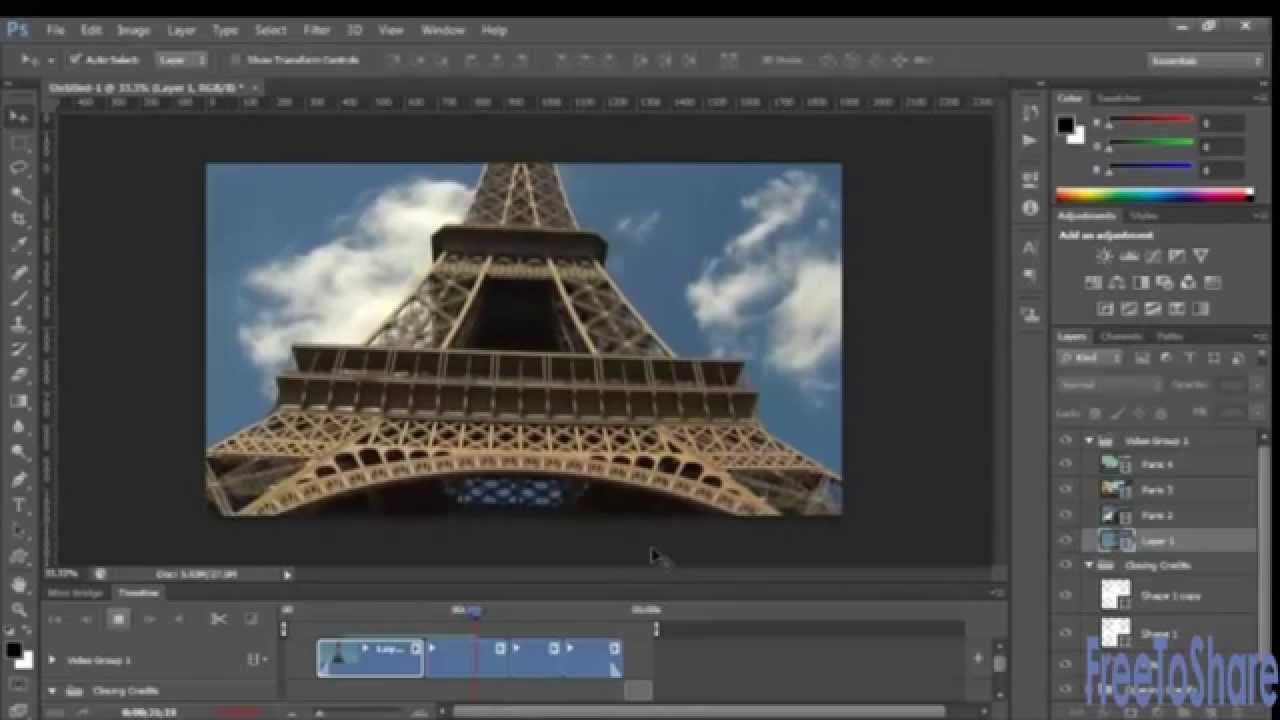The image size is (1280, 720).
Task: Add an Exposure adjustment
Action: (1177, 257)
